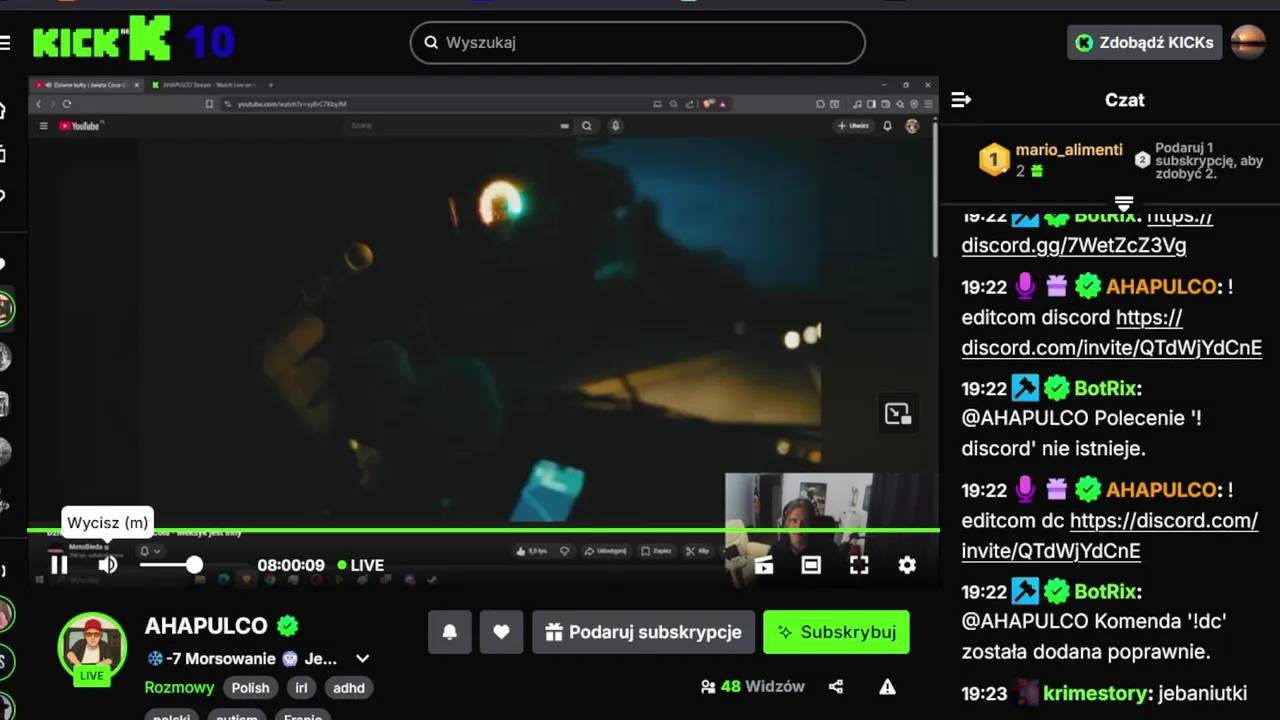Mute the stream with the speaker icon
The height and width of the screenshot is (720, 1280).
click(x=108, y=565)
